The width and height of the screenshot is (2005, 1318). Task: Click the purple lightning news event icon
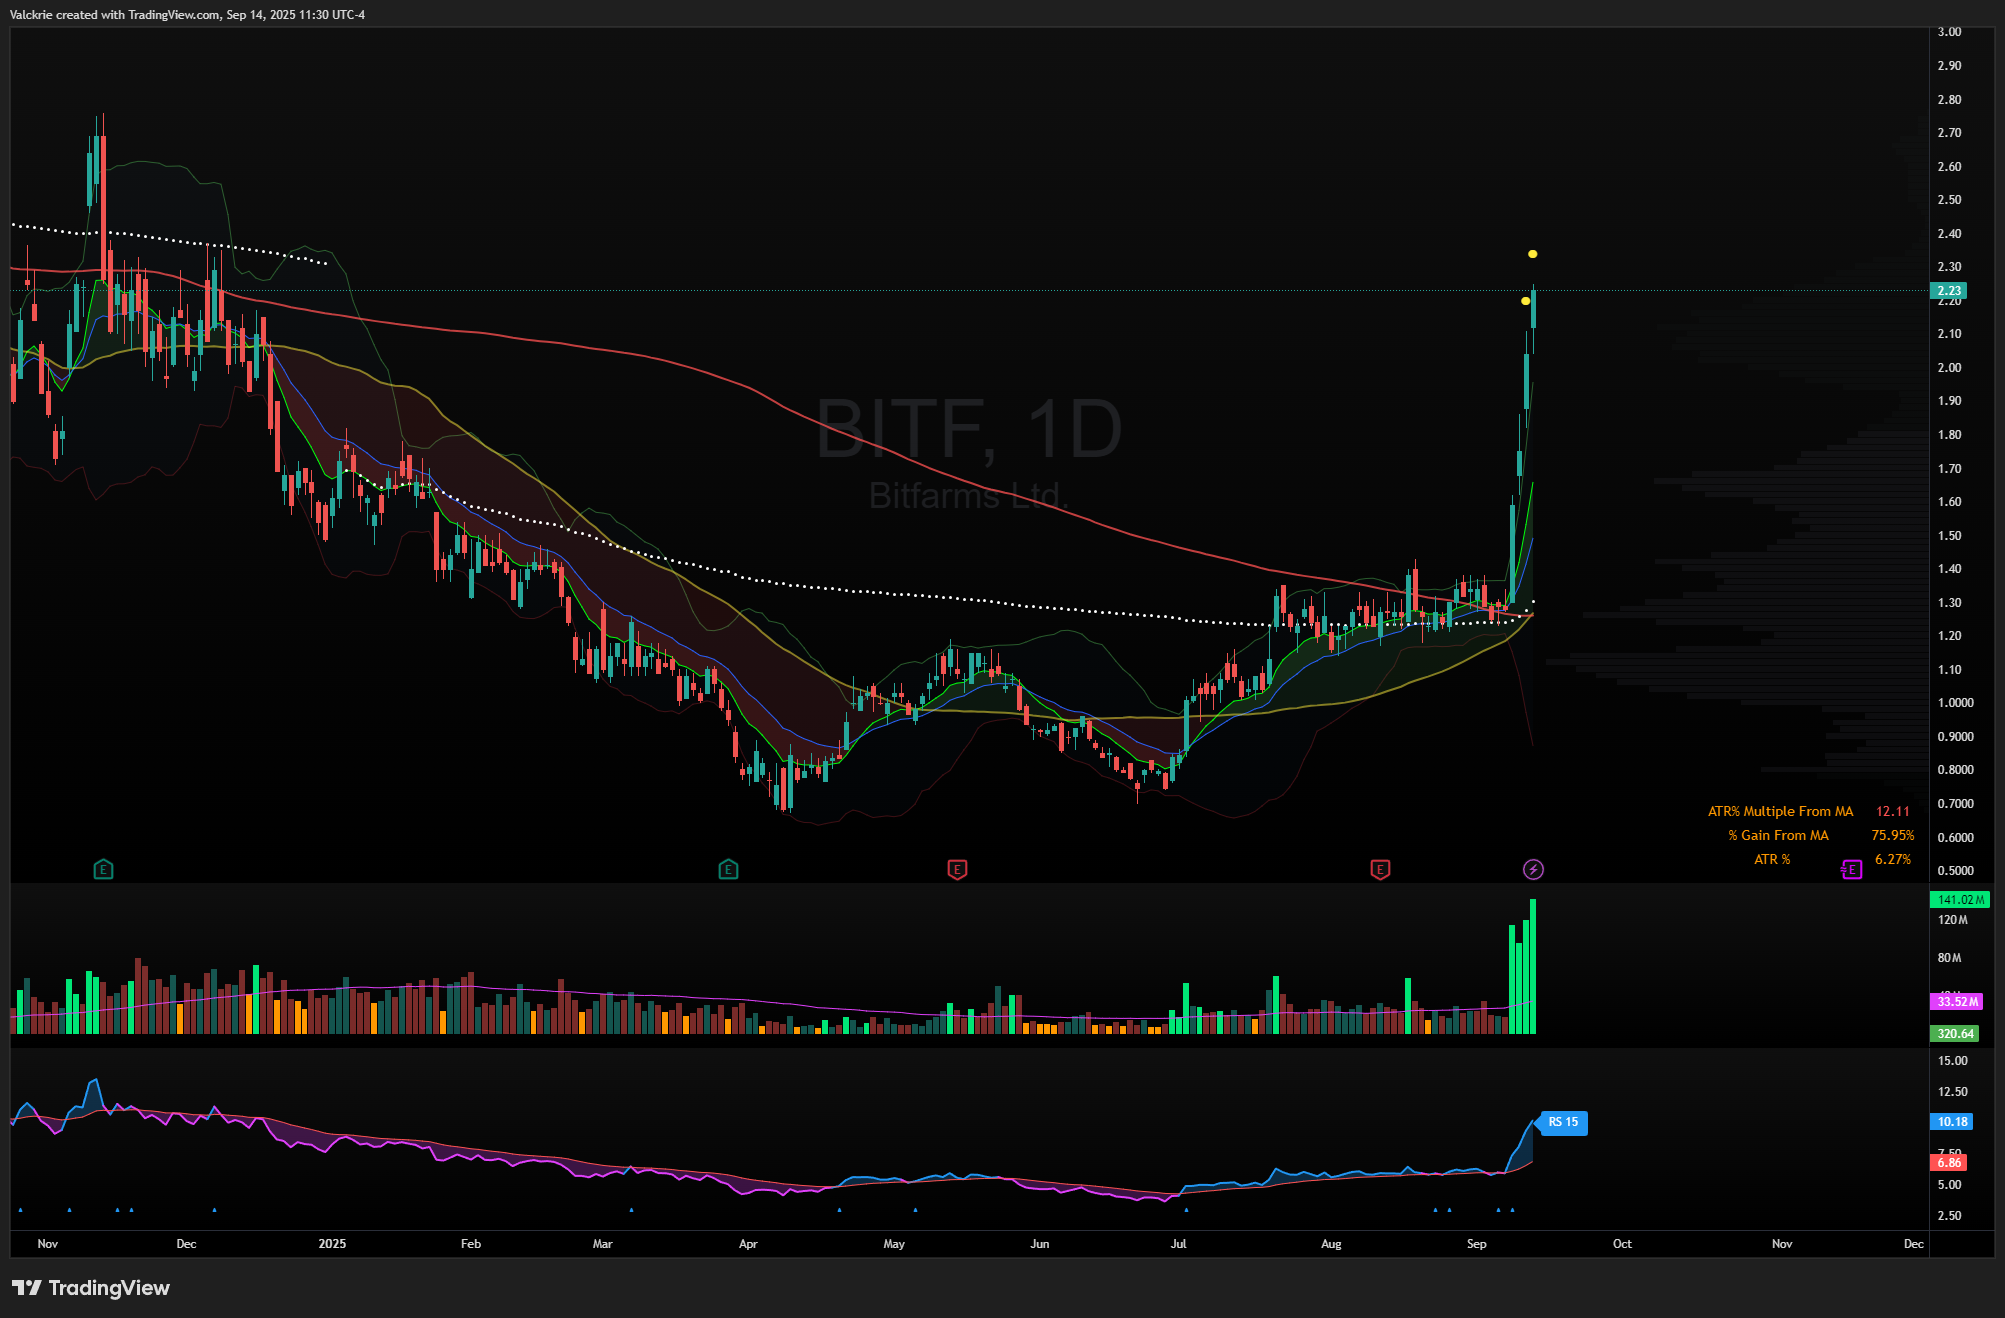(x=1533, y=869)
